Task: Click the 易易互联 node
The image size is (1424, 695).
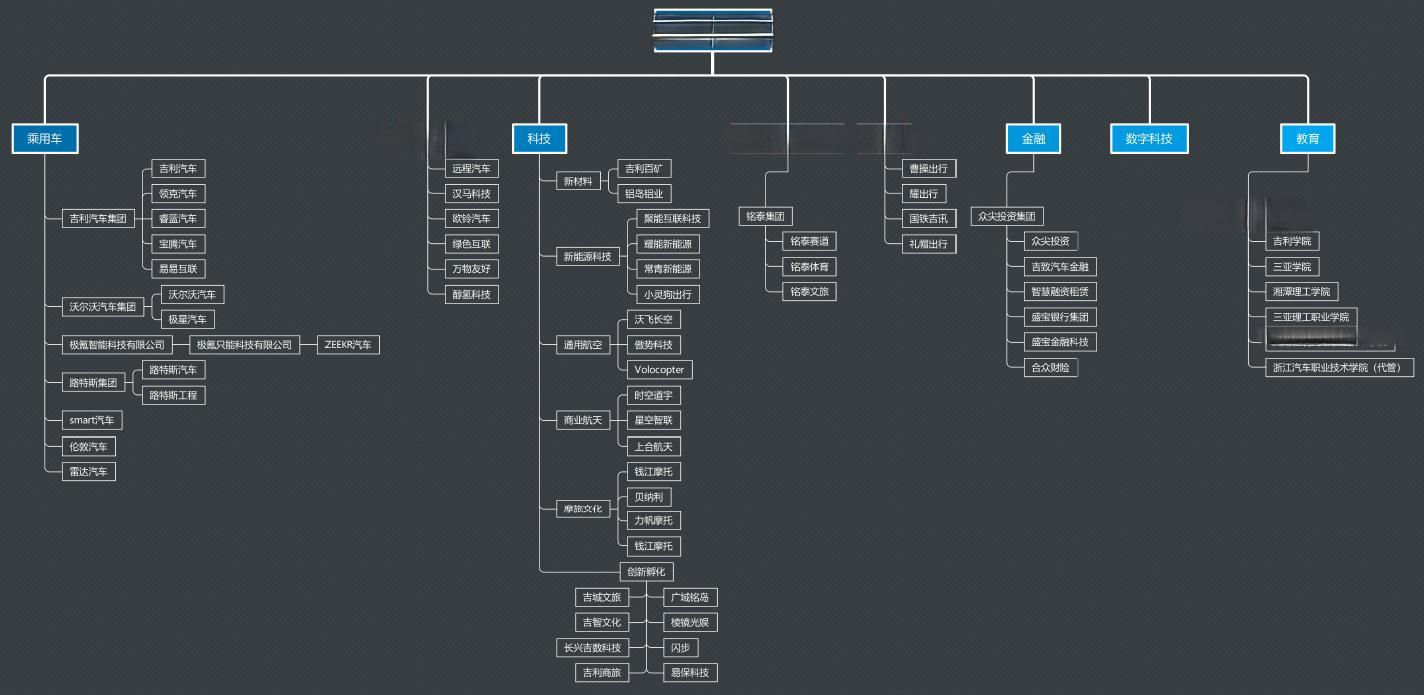Action: click(x=178, y=268)
